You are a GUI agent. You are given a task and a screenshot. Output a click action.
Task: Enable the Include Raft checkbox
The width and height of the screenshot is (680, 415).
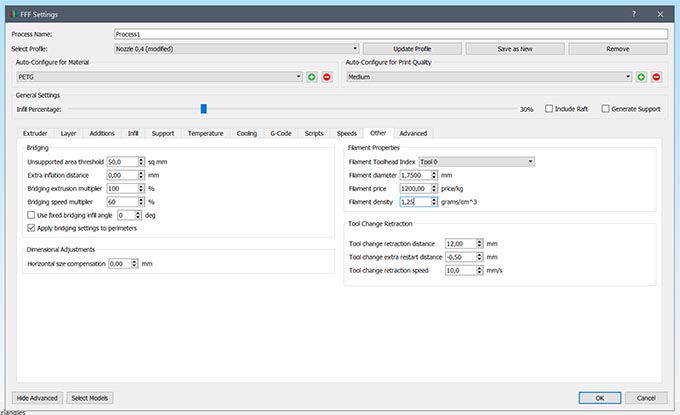549,108
